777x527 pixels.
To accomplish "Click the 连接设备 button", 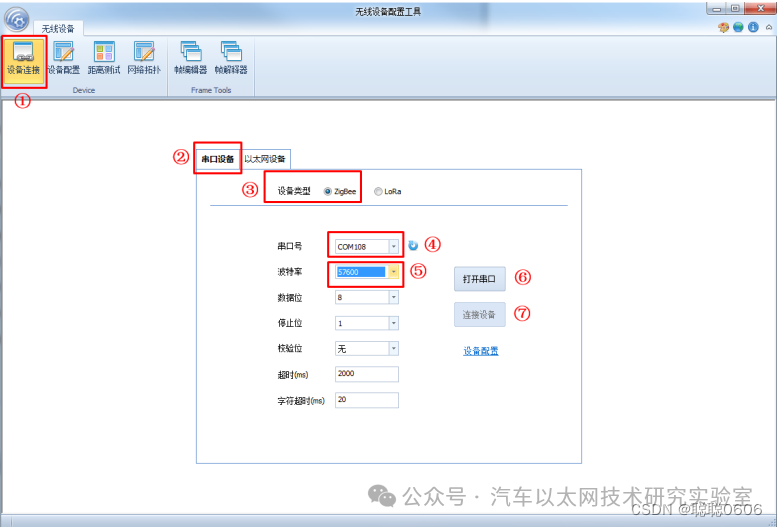I will [480, 314].
